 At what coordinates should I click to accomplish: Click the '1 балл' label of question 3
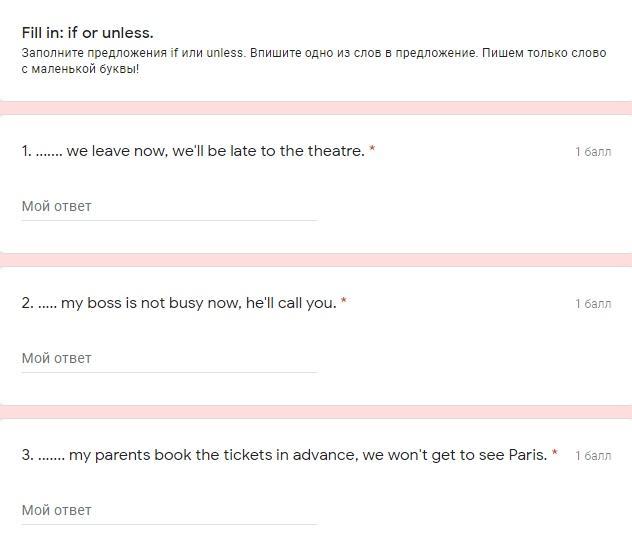(x=593, y=456)
